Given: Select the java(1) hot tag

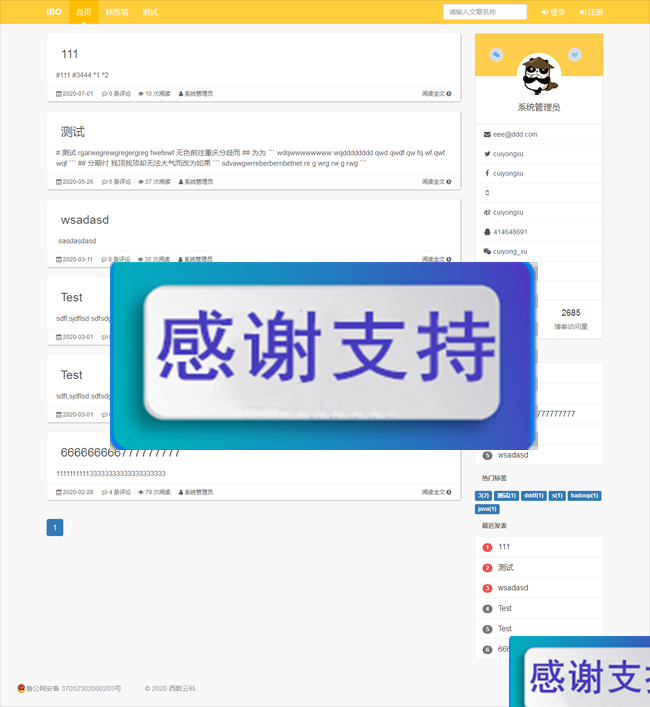Looking at the screenshot, I should coord(487,509).
